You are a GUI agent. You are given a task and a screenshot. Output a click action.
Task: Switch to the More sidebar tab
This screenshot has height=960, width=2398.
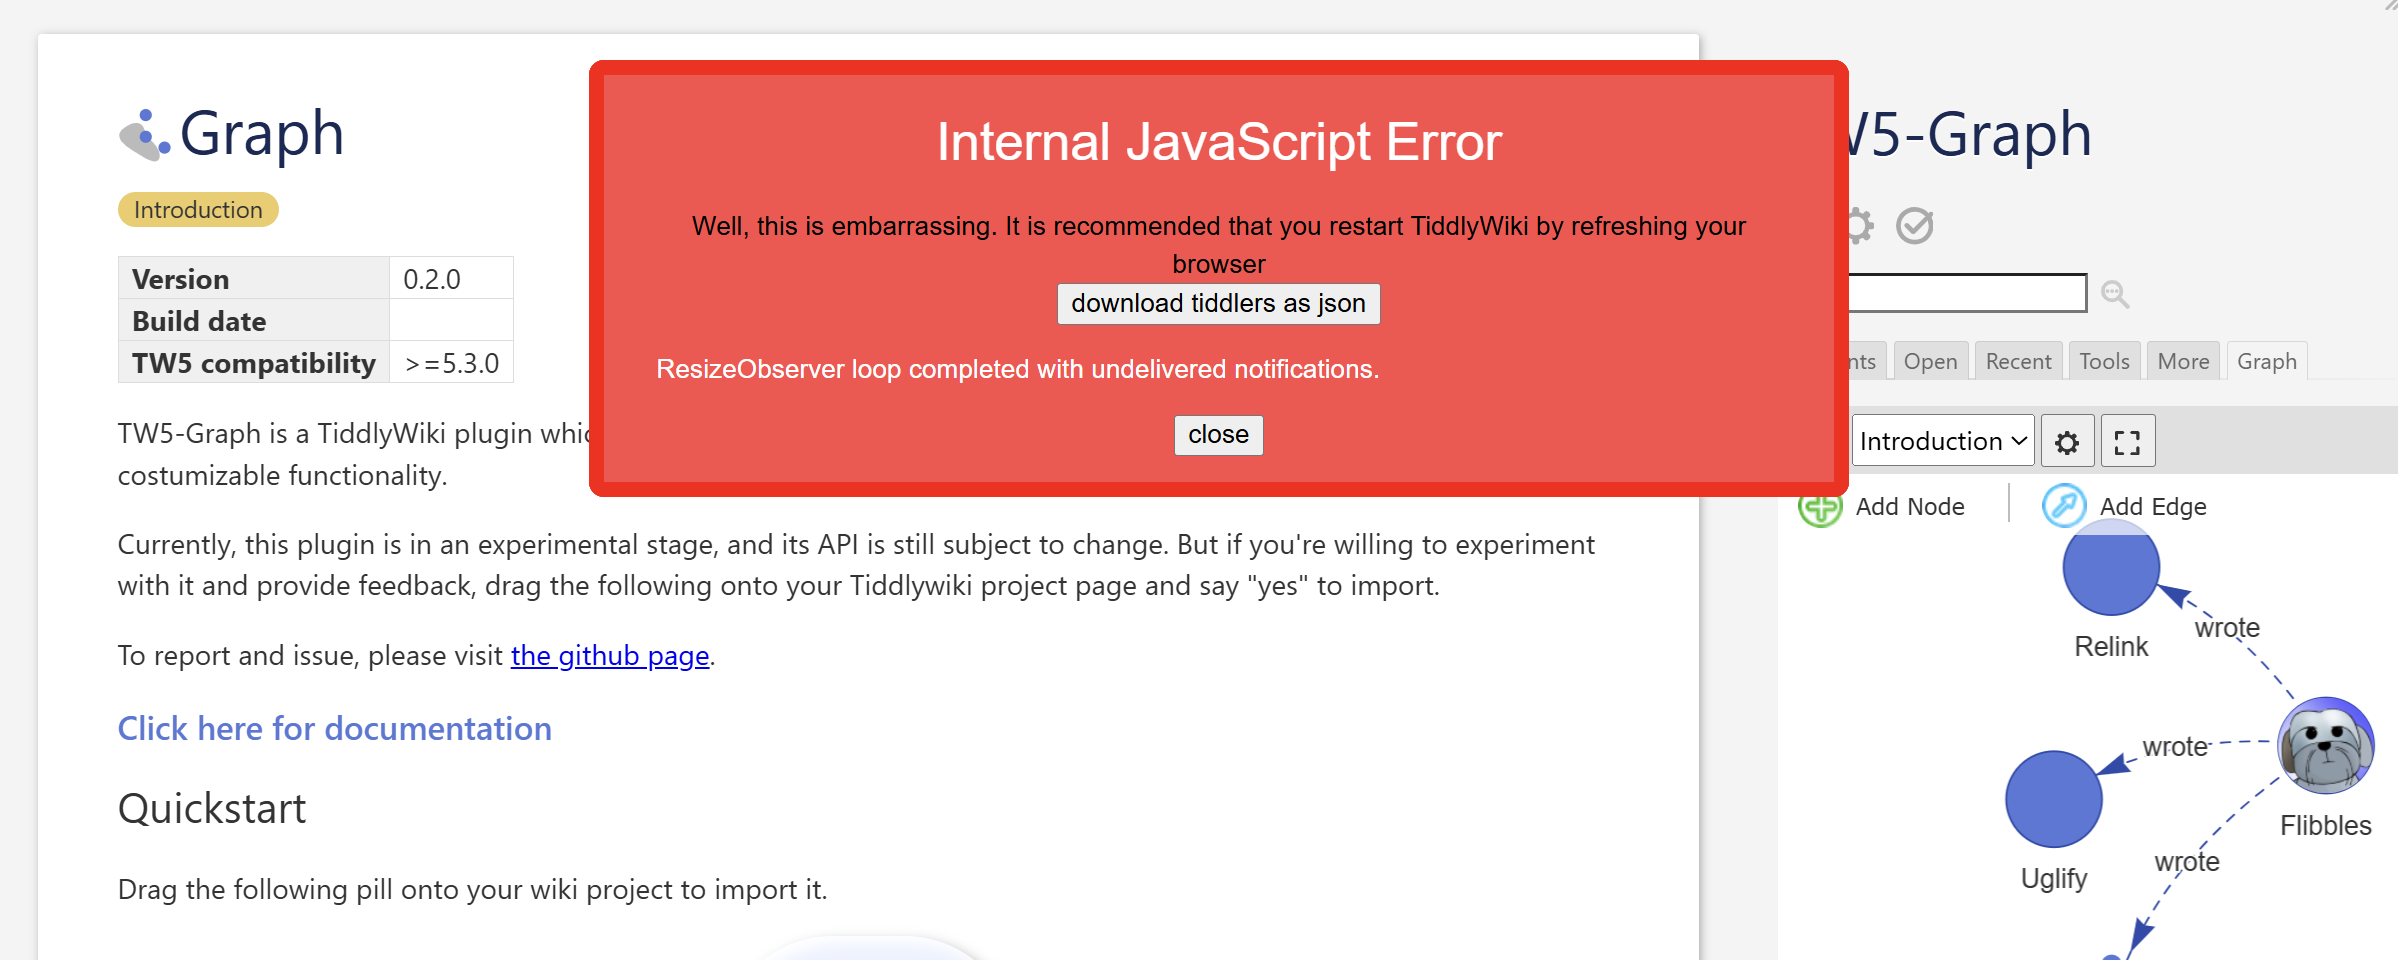tap(2183, 362)
